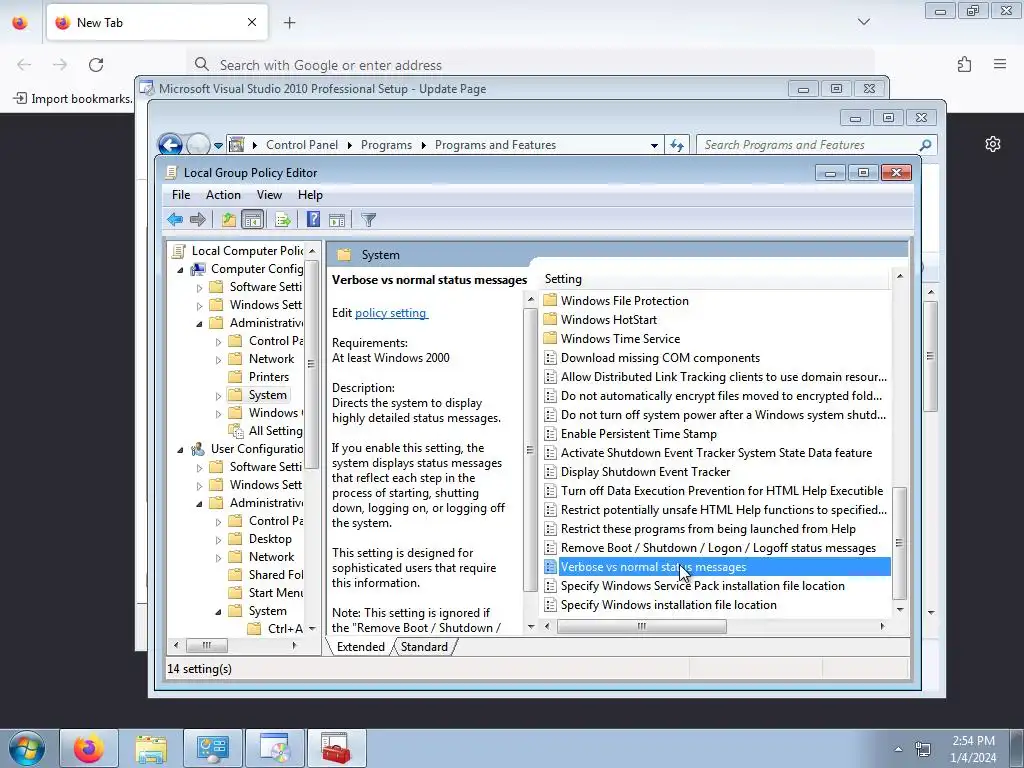Open the Firefox hamburger application menu
The height and width of the screenshot is (768, 1024).
click(1000, 64)
